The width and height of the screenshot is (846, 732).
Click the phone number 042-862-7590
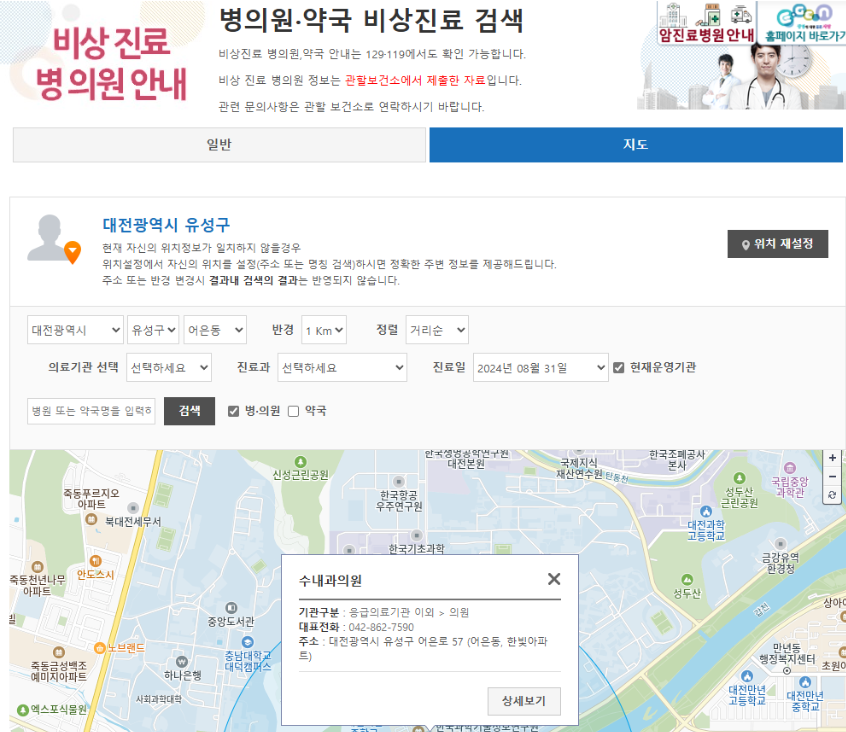pyautogui.click(x=381, y=627)
